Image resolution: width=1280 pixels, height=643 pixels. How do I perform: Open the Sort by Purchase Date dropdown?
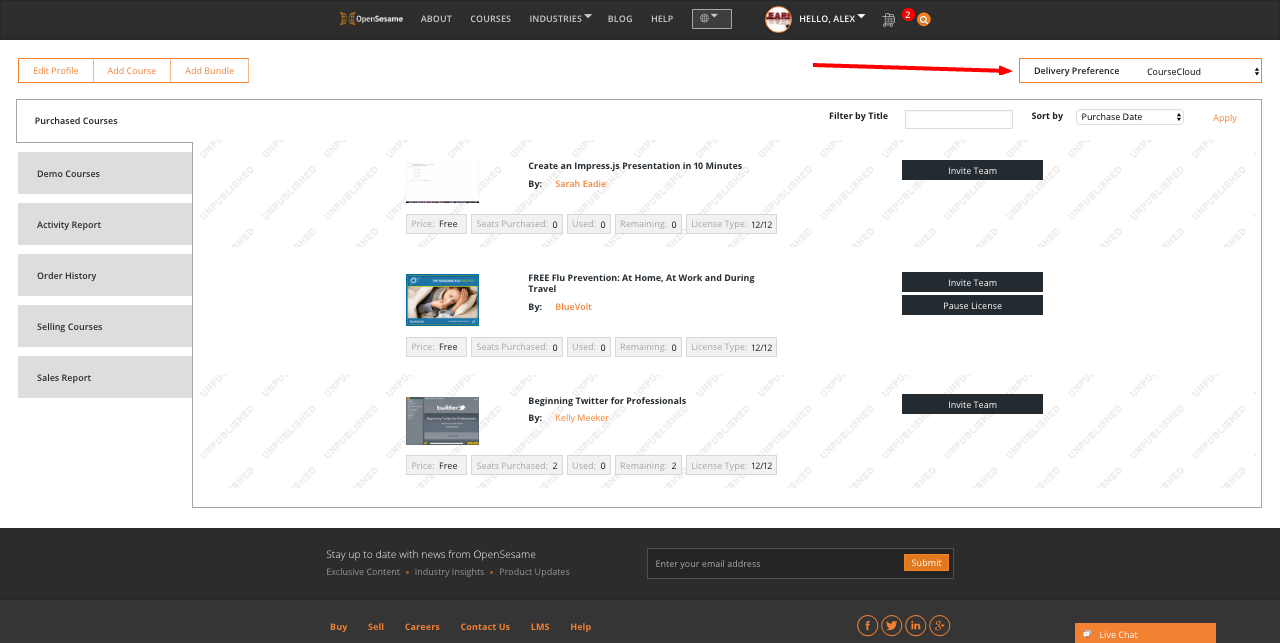pyautogui.click(x=1130, y=117)
